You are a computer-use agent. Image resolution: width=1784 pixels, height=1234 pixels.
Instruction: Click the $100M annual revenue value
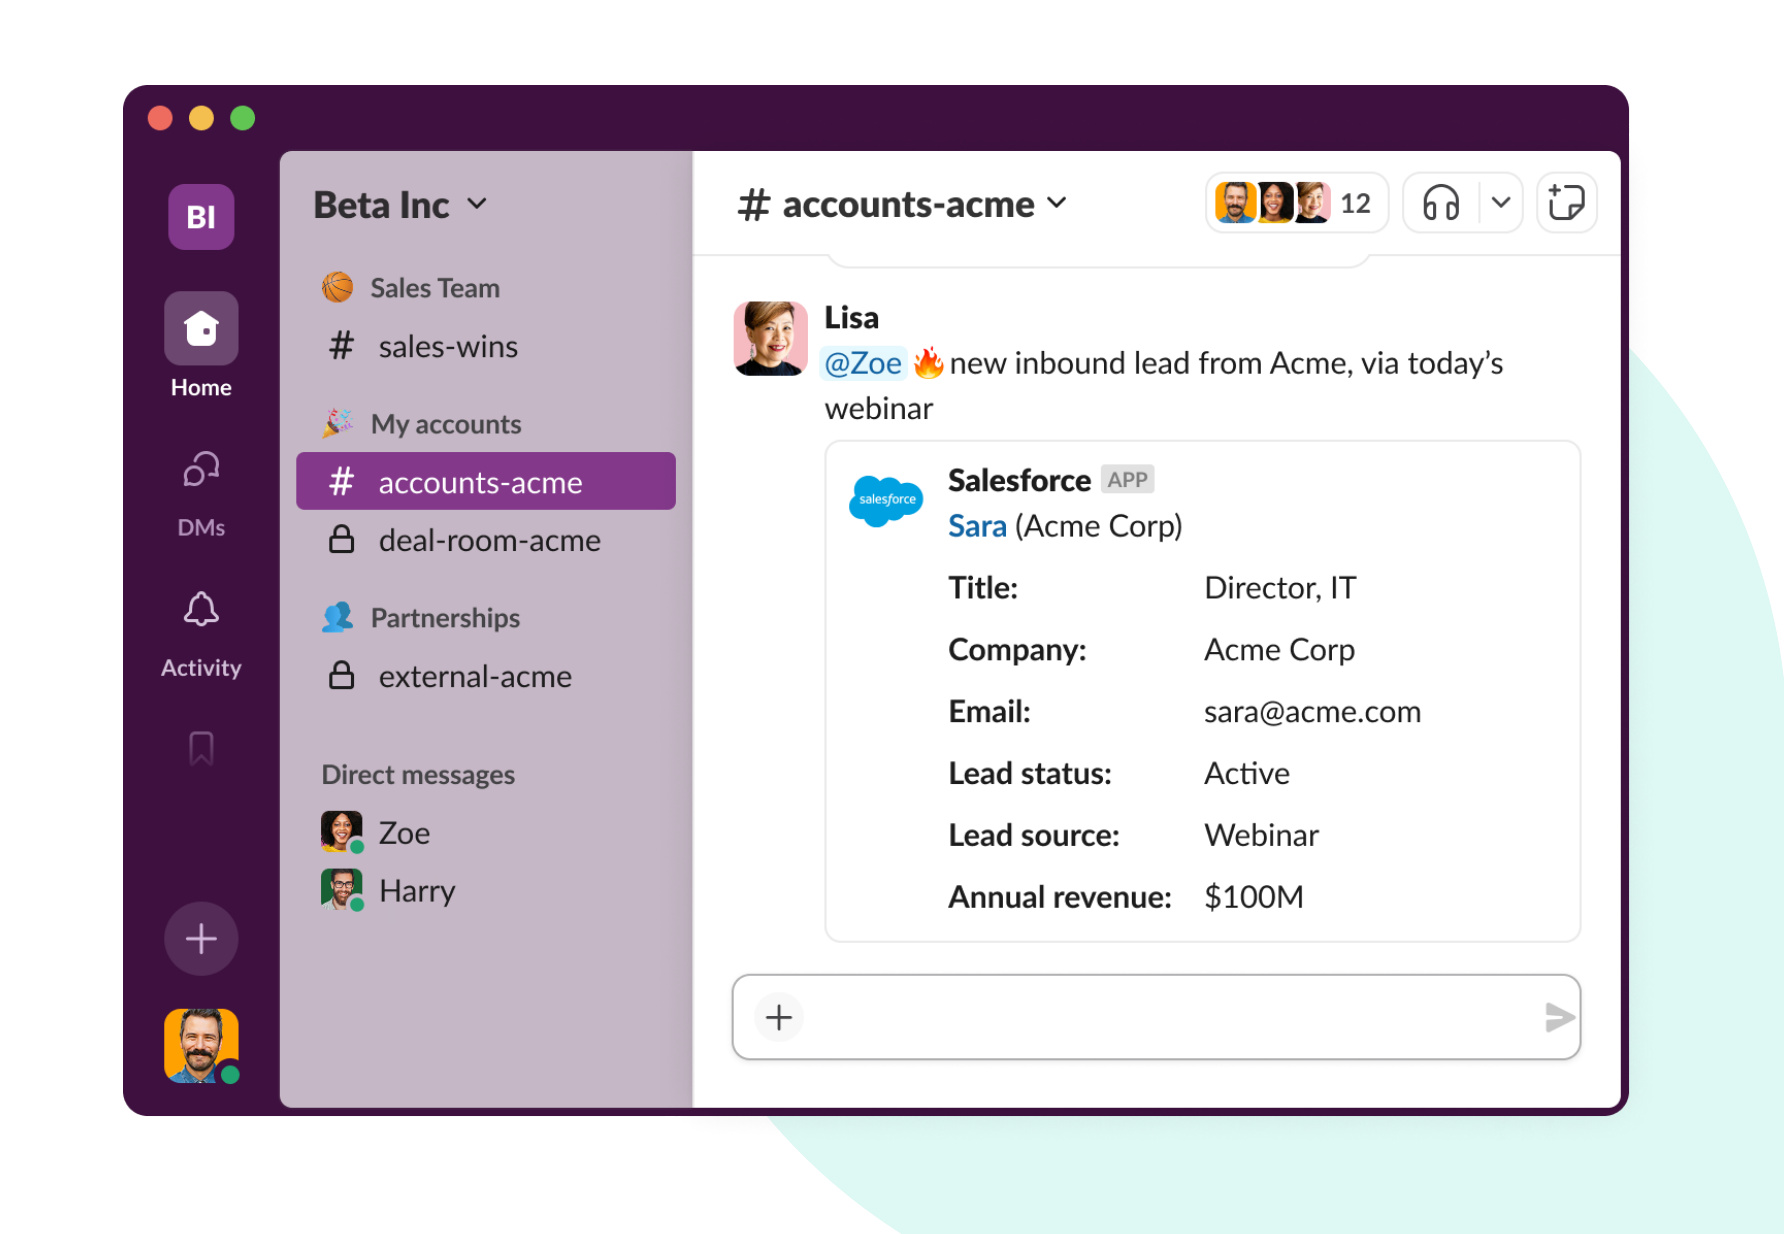(x=1254, y=897)
